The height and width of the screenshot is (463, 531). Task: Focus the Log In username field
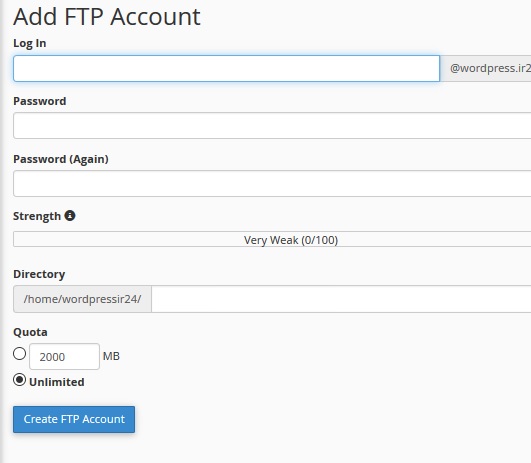[x=227, y=68]
